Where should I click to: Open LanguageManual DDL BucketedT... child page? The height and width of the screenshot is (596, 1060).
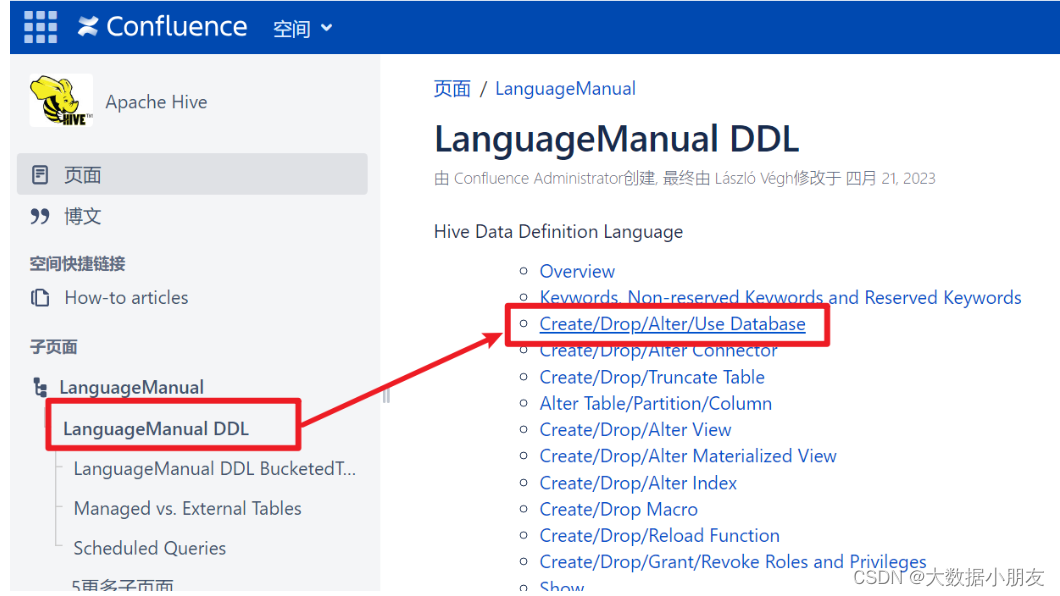coord(214,469)
